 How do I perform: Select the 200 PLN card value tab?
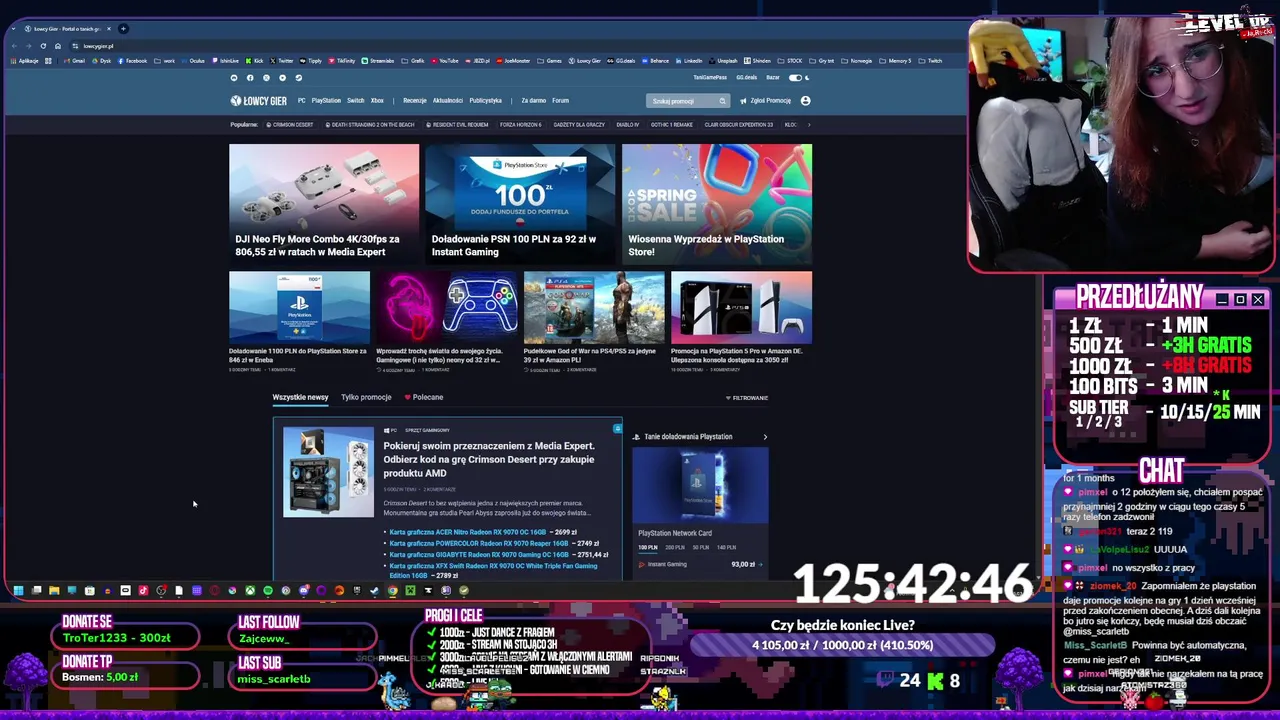pyautogui.click(x=676, y=548)
